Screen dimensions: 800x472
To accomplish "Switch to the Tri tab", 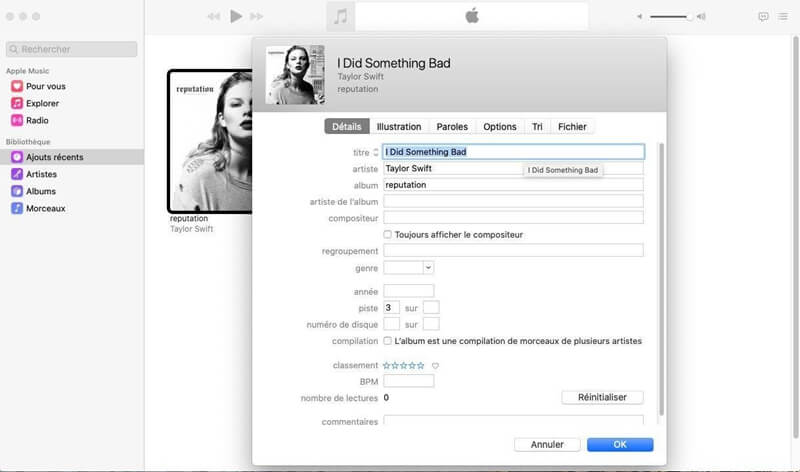I will pyautogui.click(x=537, y=127).
